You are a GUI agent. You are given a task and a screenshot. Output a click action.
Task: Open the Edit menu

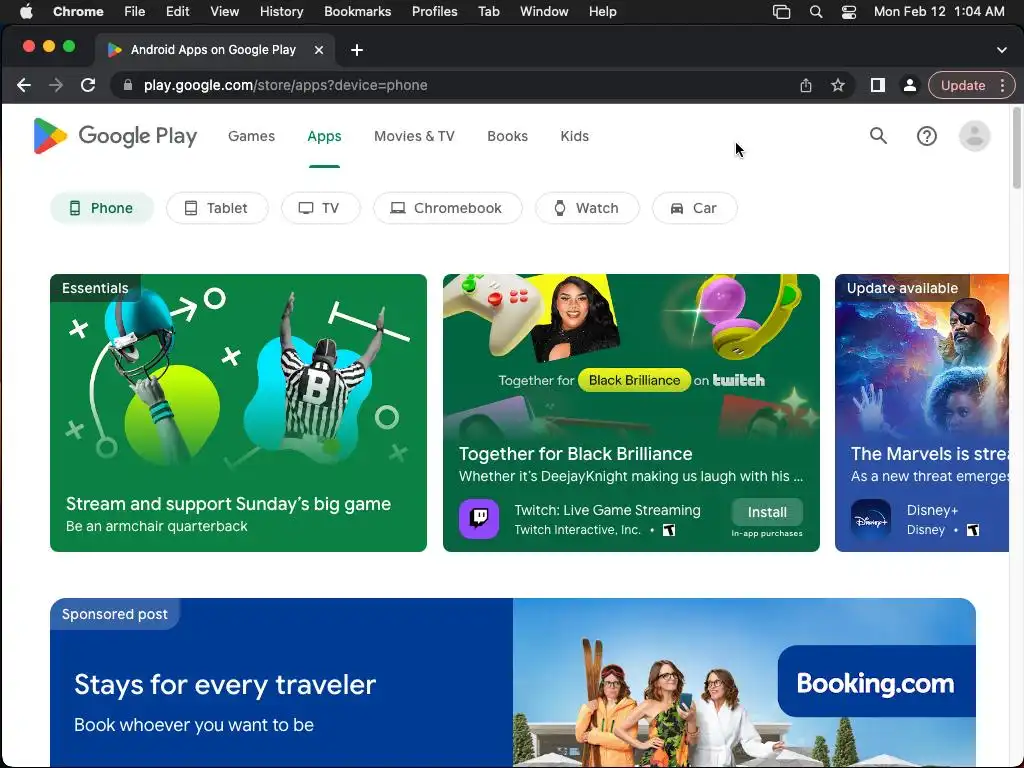[177, 11]
